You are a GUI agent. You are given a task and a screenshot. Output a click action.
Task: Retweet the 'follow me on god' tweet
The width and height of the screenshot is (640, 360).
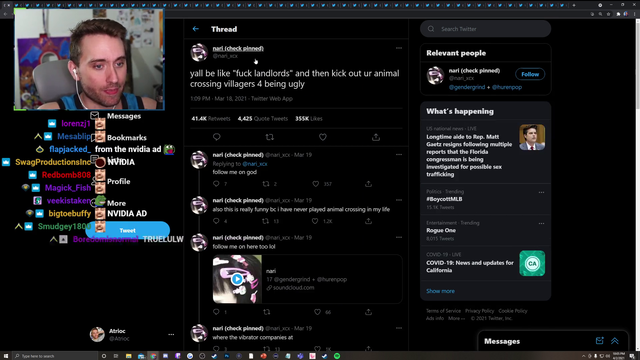pyautogui.click(x=266, y=184)
